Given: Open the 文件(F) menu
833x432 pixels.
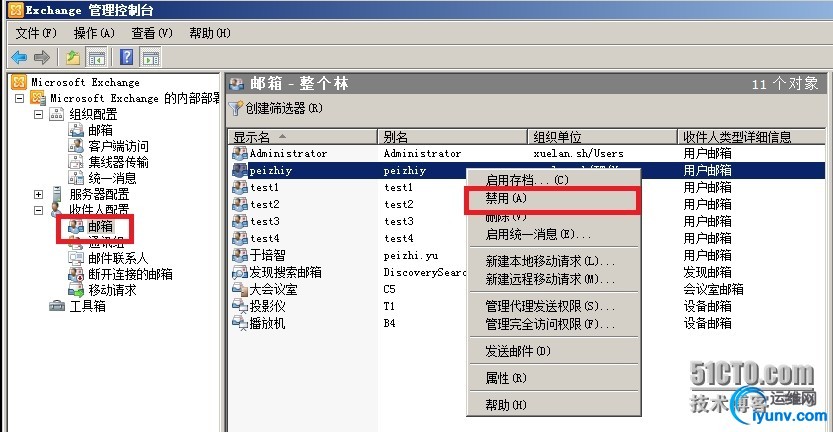Looking at the screenshot, I should (36, 33).
